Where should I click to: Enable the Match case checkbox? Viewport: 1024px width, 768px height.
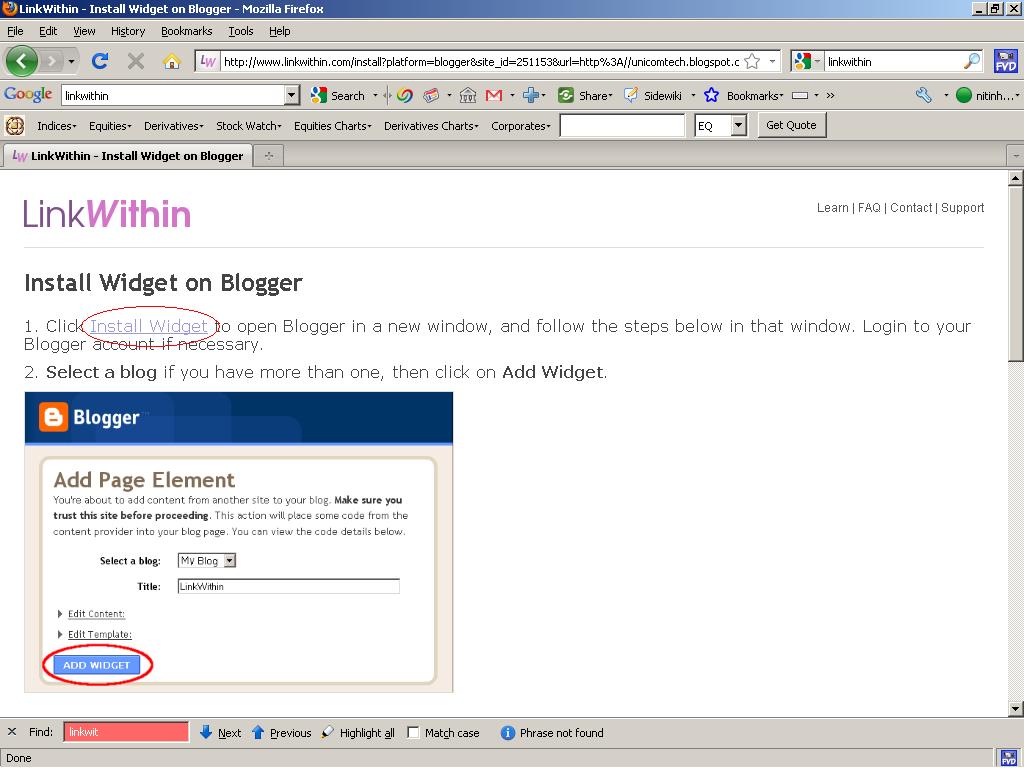[x=413, y=733]
